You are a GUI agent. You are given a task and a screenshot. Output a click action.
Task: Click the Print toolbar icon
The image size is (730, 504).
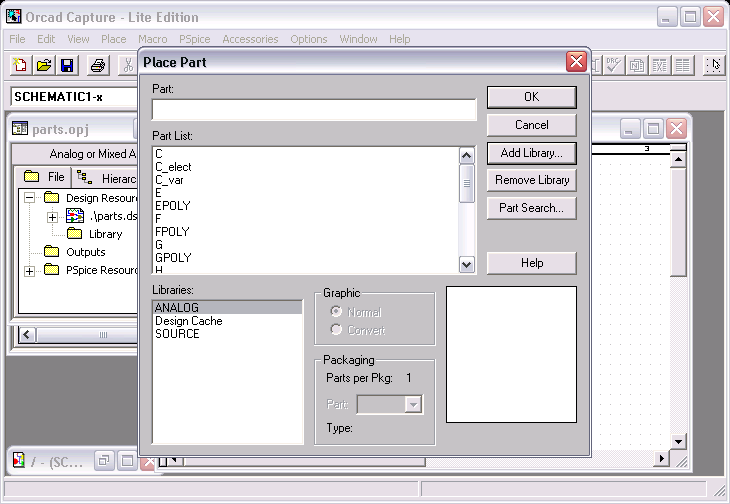point(98,65)
